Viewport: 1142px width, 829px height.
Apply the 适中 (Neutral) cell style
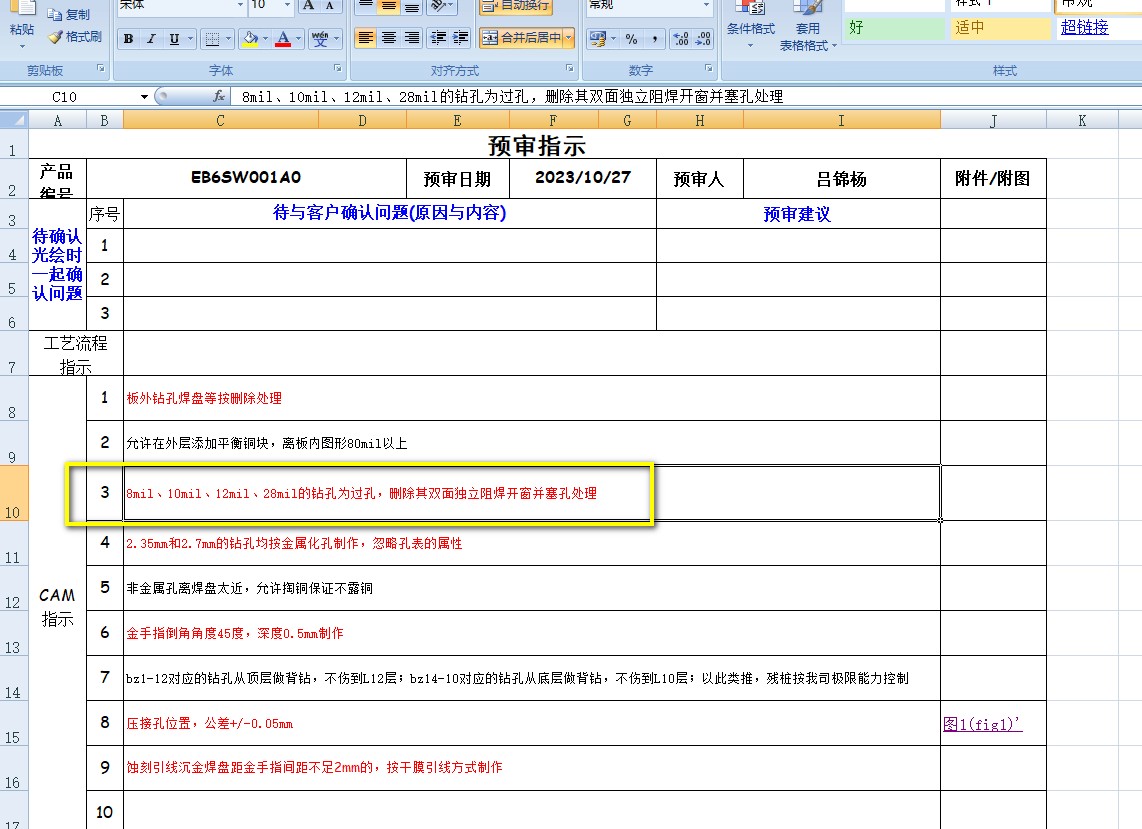coord(1001,28)
